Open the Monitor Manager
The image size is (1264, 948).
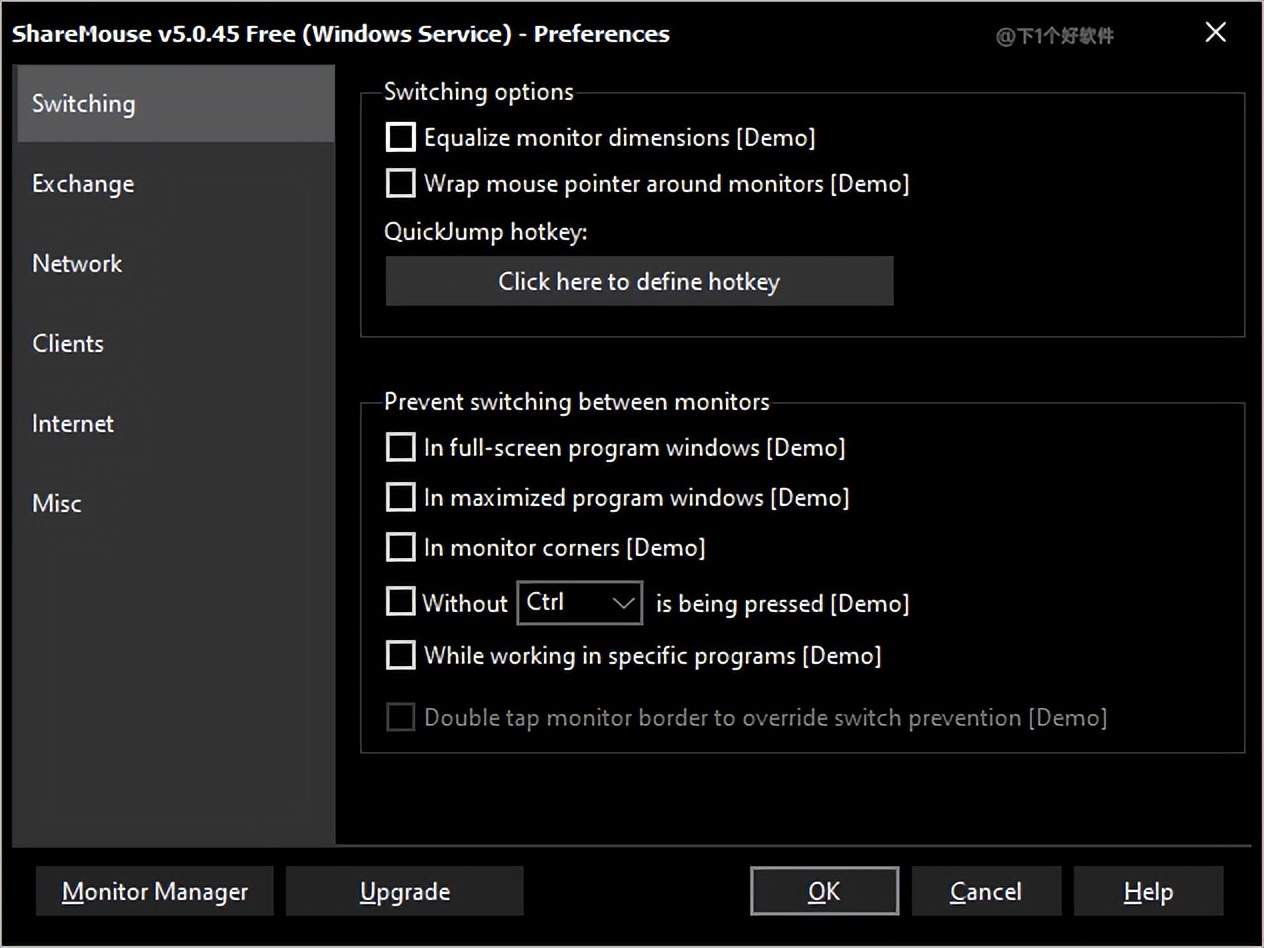pyautogui.click(x=155, y=891)
